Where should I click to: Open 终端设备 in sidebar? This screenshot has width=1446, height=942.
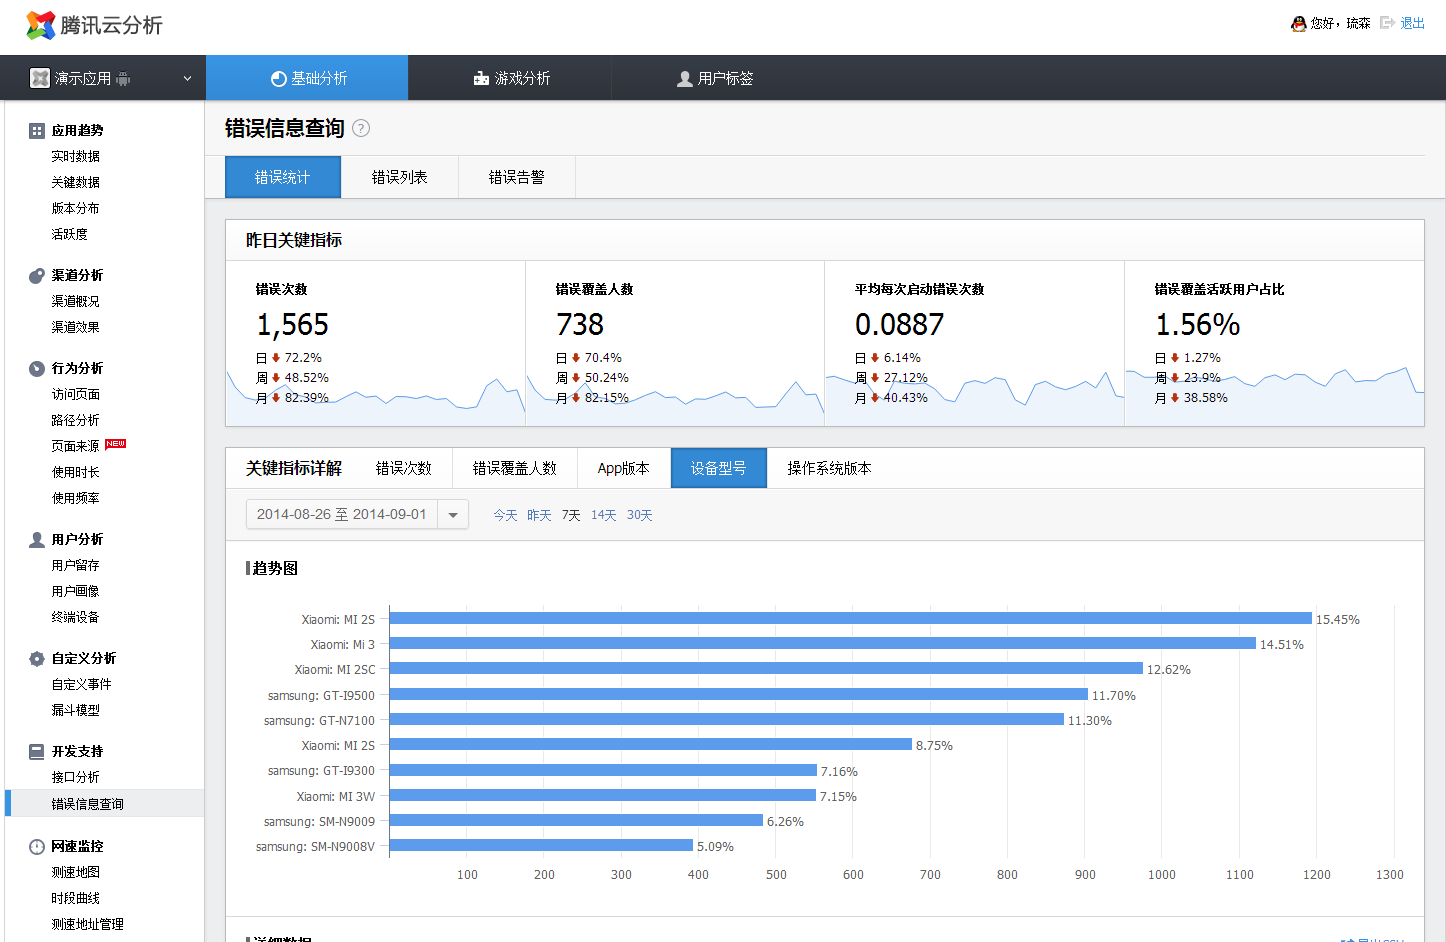[76, 618]
